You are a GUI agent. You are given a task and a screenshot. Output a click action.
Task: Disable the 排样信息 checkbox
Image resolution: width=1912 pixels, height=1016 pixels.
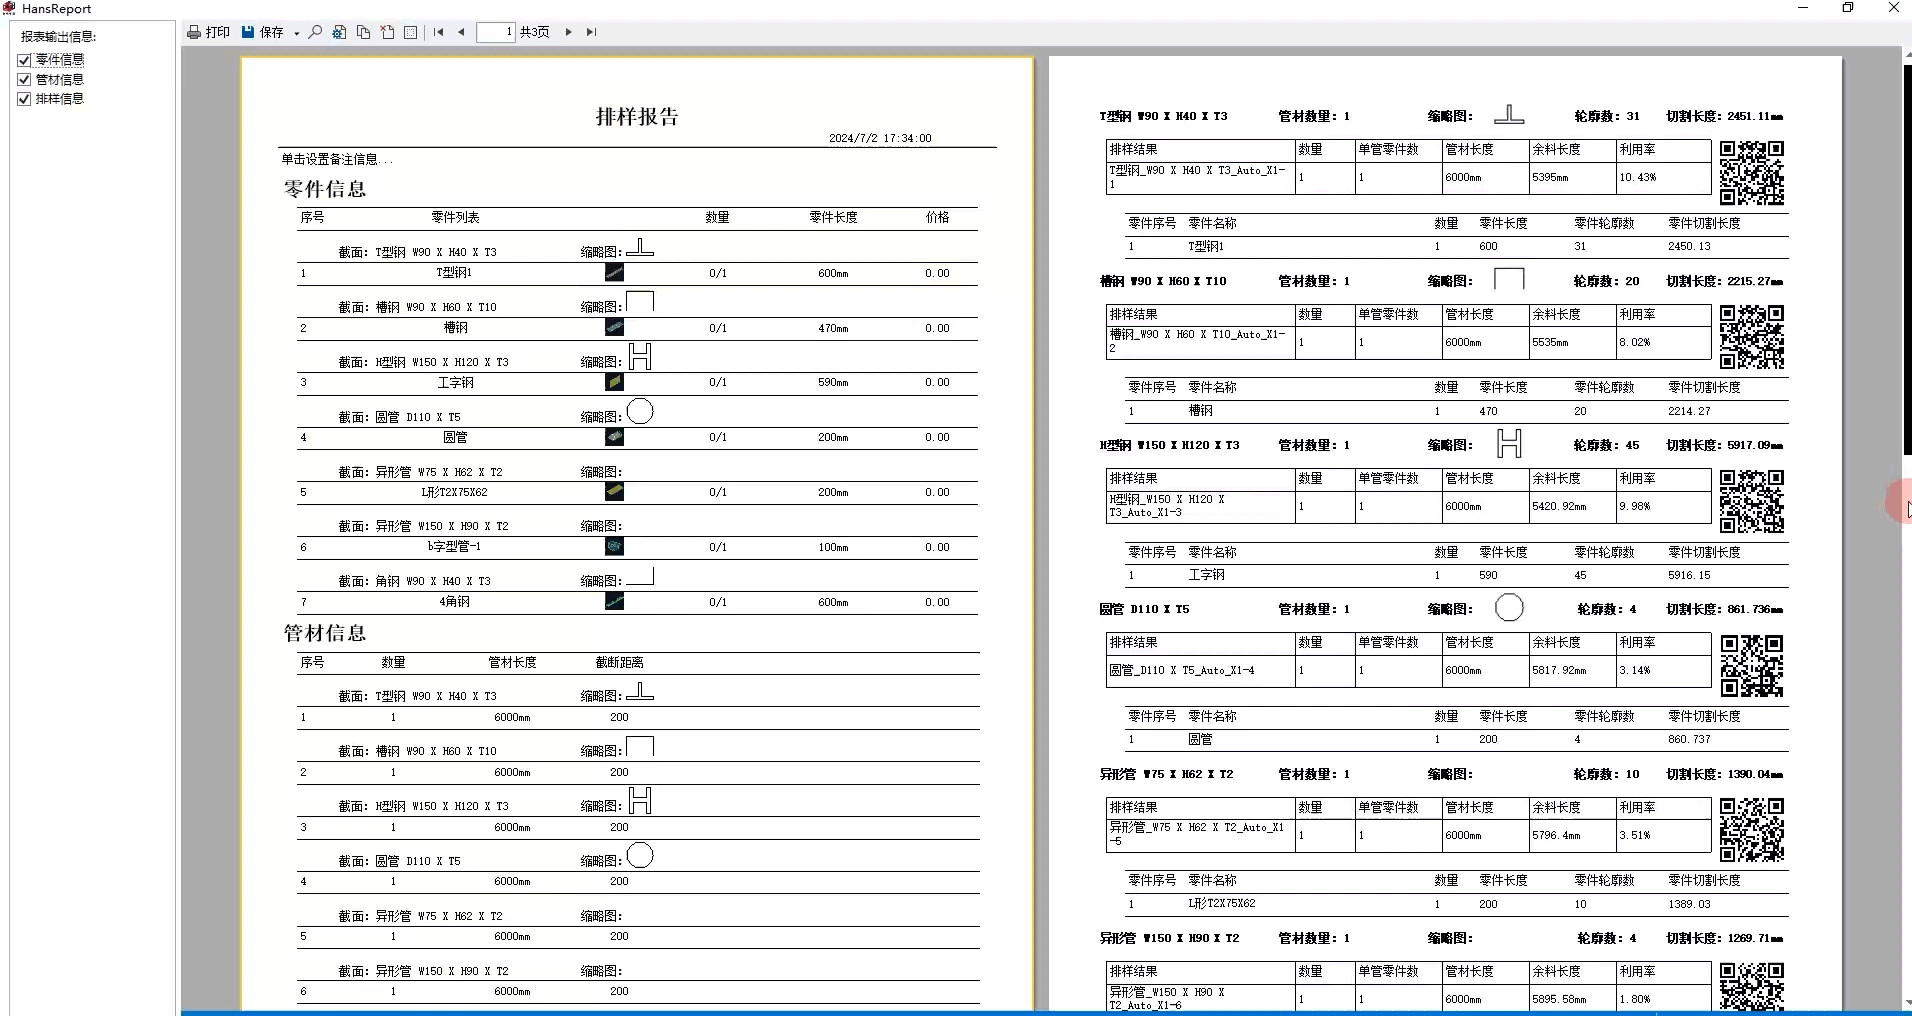(24, 98)
